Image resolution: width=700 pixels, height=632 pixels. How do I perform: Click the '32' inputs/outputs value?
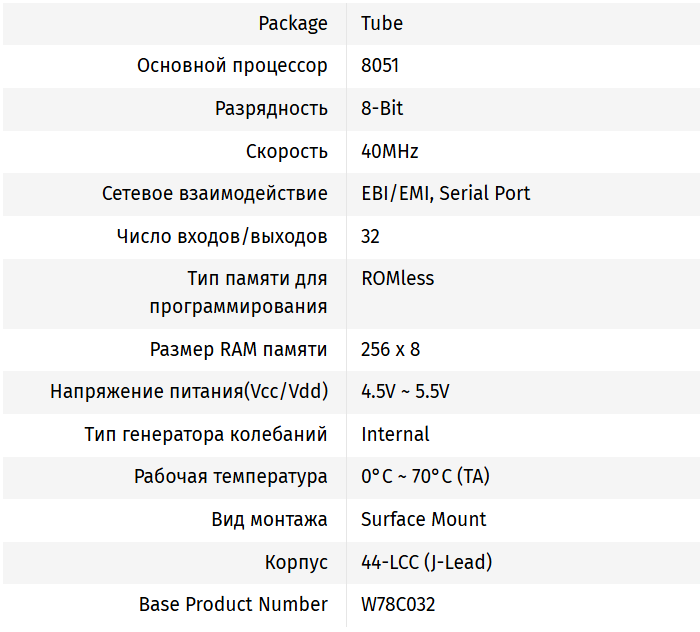pos(370,237)
